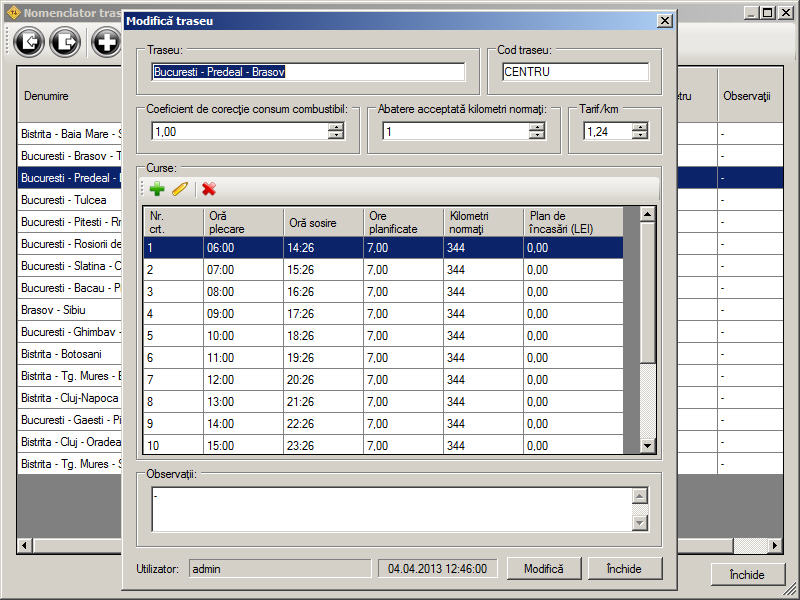Click the Abatere acceptată kilometri normați field
This screenshot has width=800, height=600.
coord(456,132)
